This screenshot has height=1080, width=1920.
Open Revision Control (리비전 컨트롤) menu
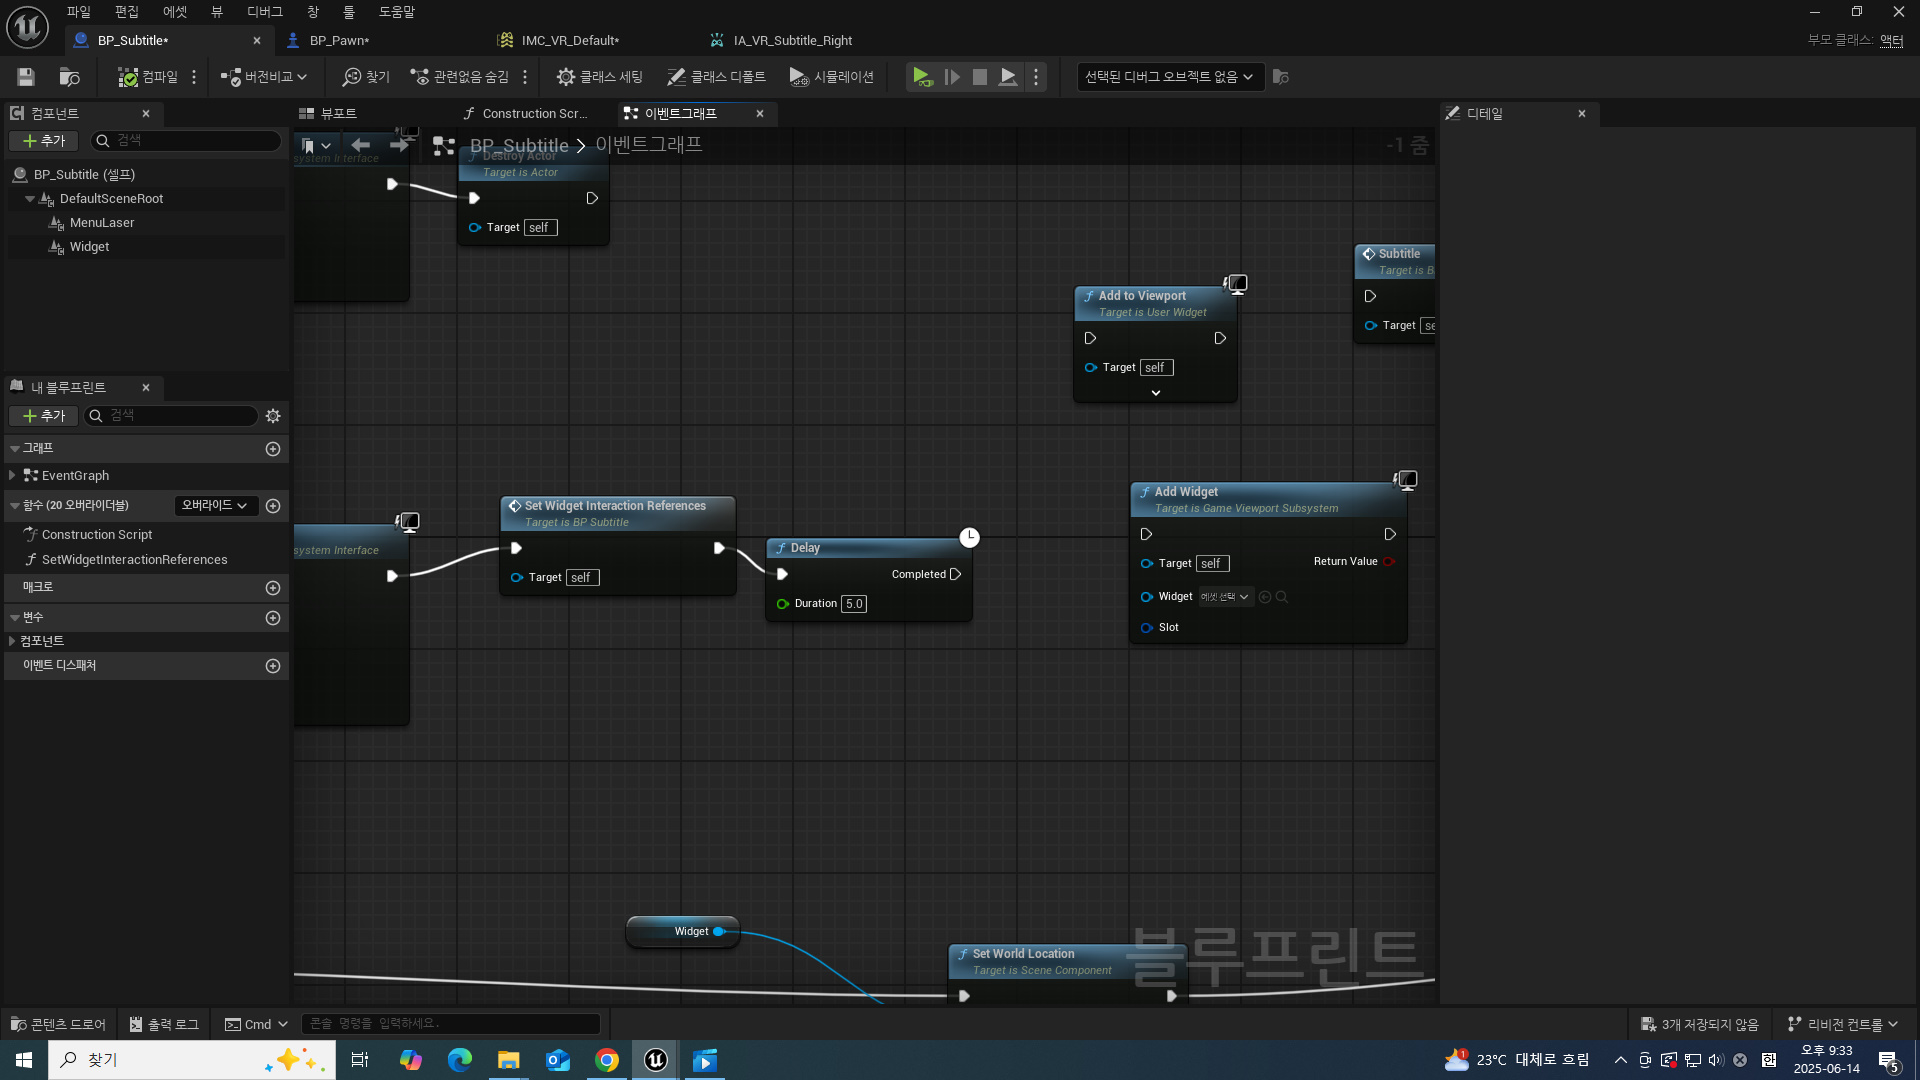point(1842,1025)
